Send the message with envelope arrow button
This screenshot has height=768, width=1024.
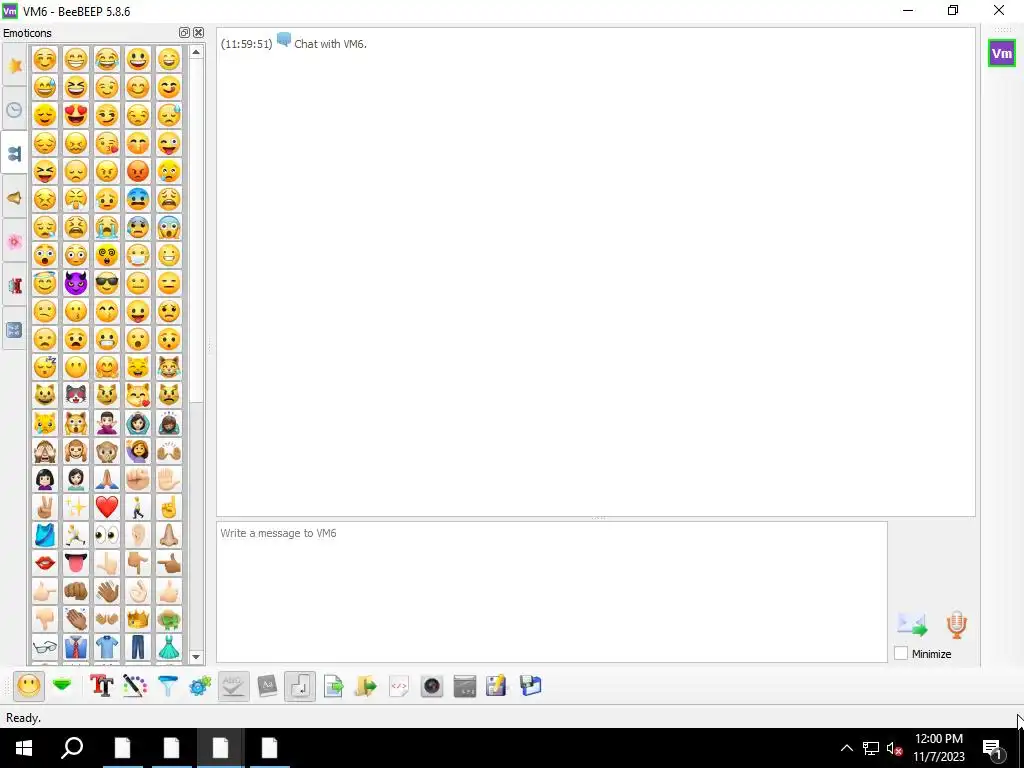(x=912, y=624)
